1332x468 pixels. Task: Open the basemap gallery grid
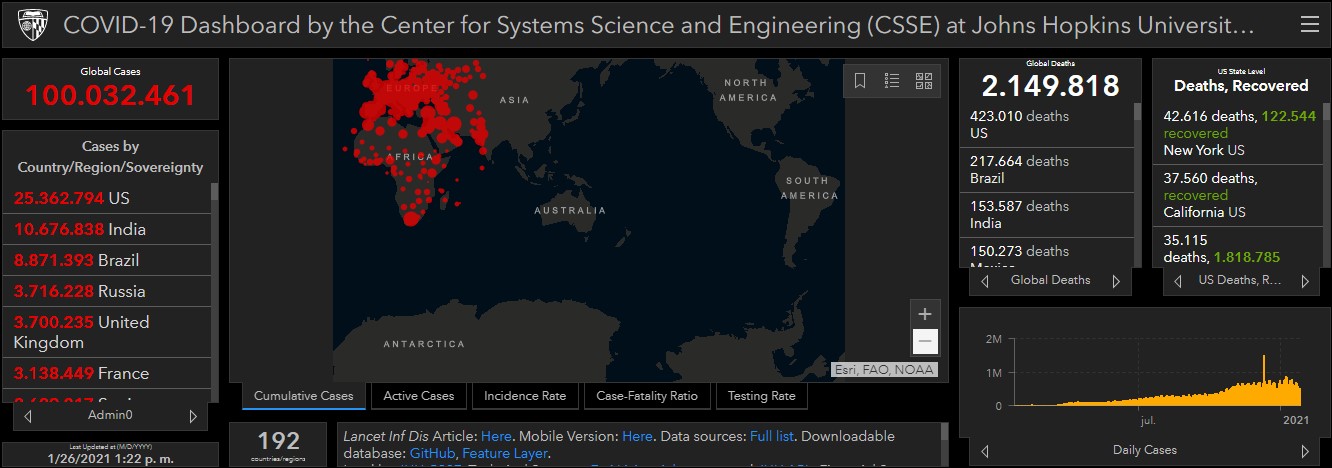[924, 81]
